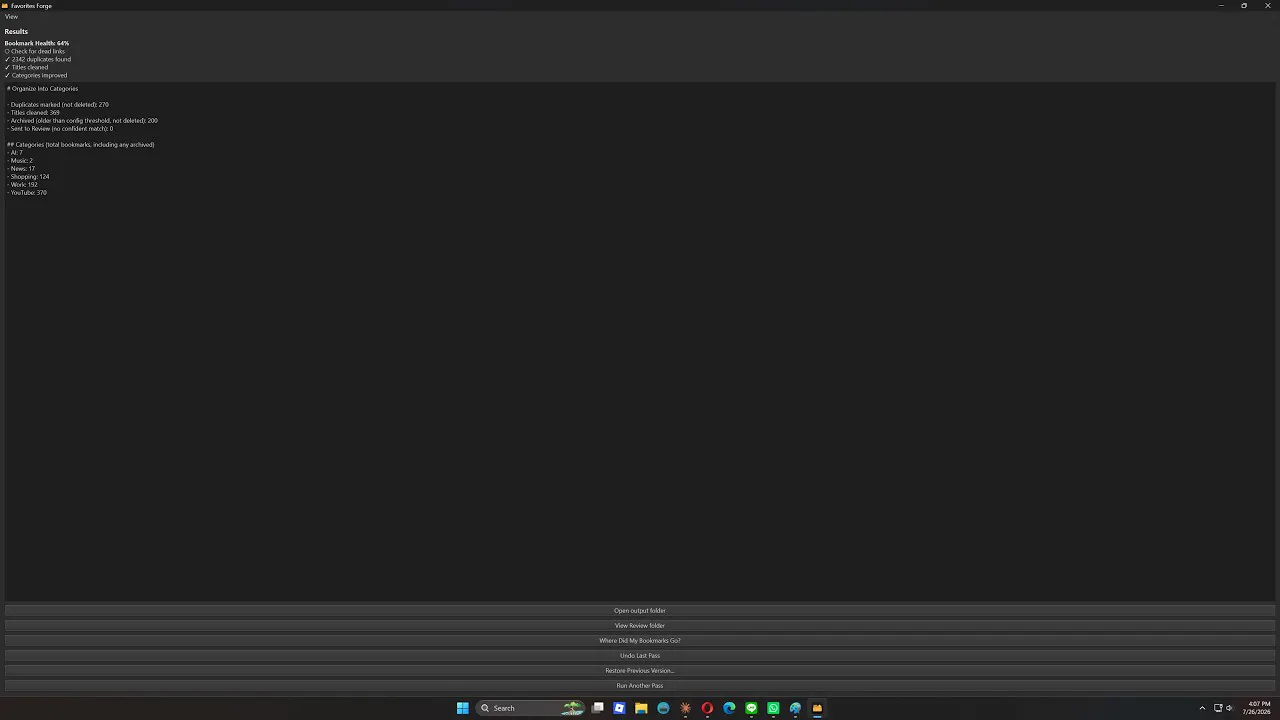Image resolution: width=1280 pixels, height=720 pixels.
Task: Open LINE app from the taskbar
Action: [x=751, y=708]
